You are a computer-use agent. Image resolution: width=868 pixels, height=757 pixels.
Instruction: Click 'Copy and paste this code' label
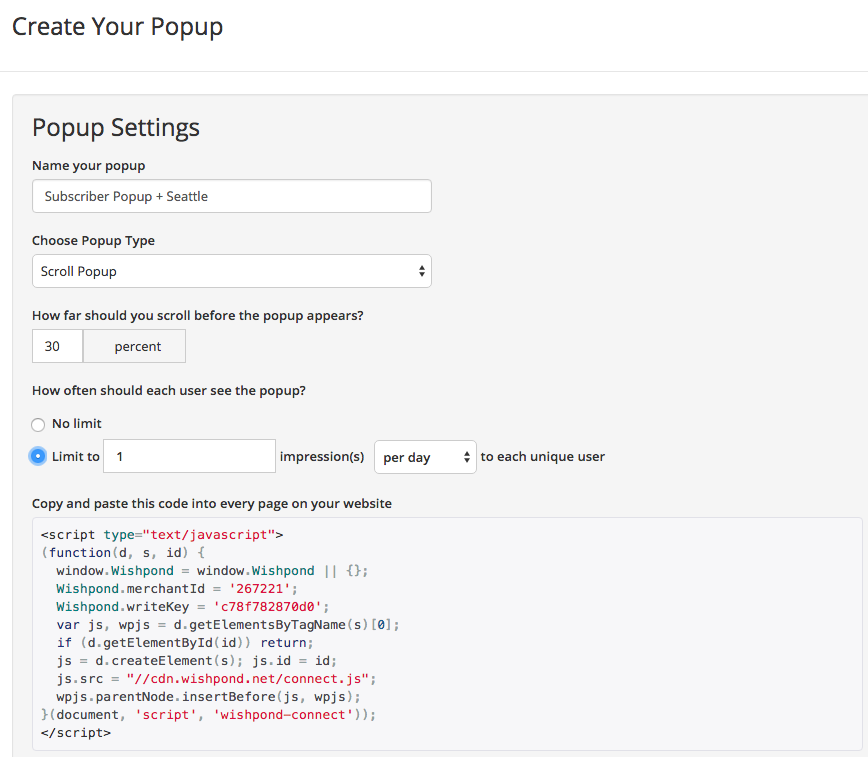[x=212, y=503]
